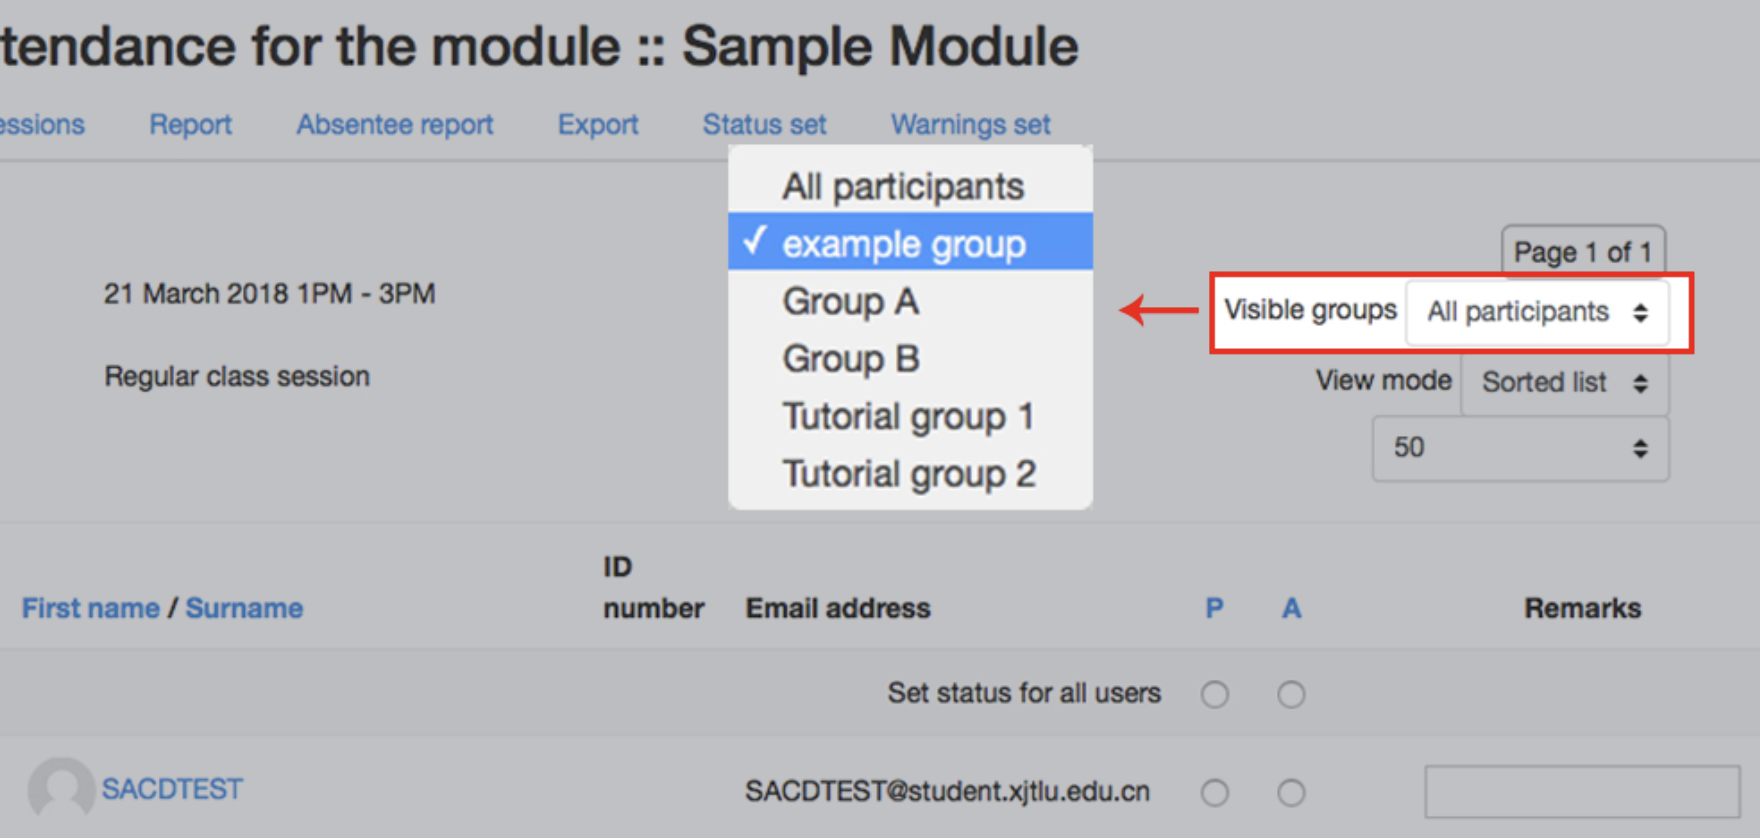This screenshot has height=838, width=1760.
Task: Sort by the Surname column link
Action: [x=244, y=608]
